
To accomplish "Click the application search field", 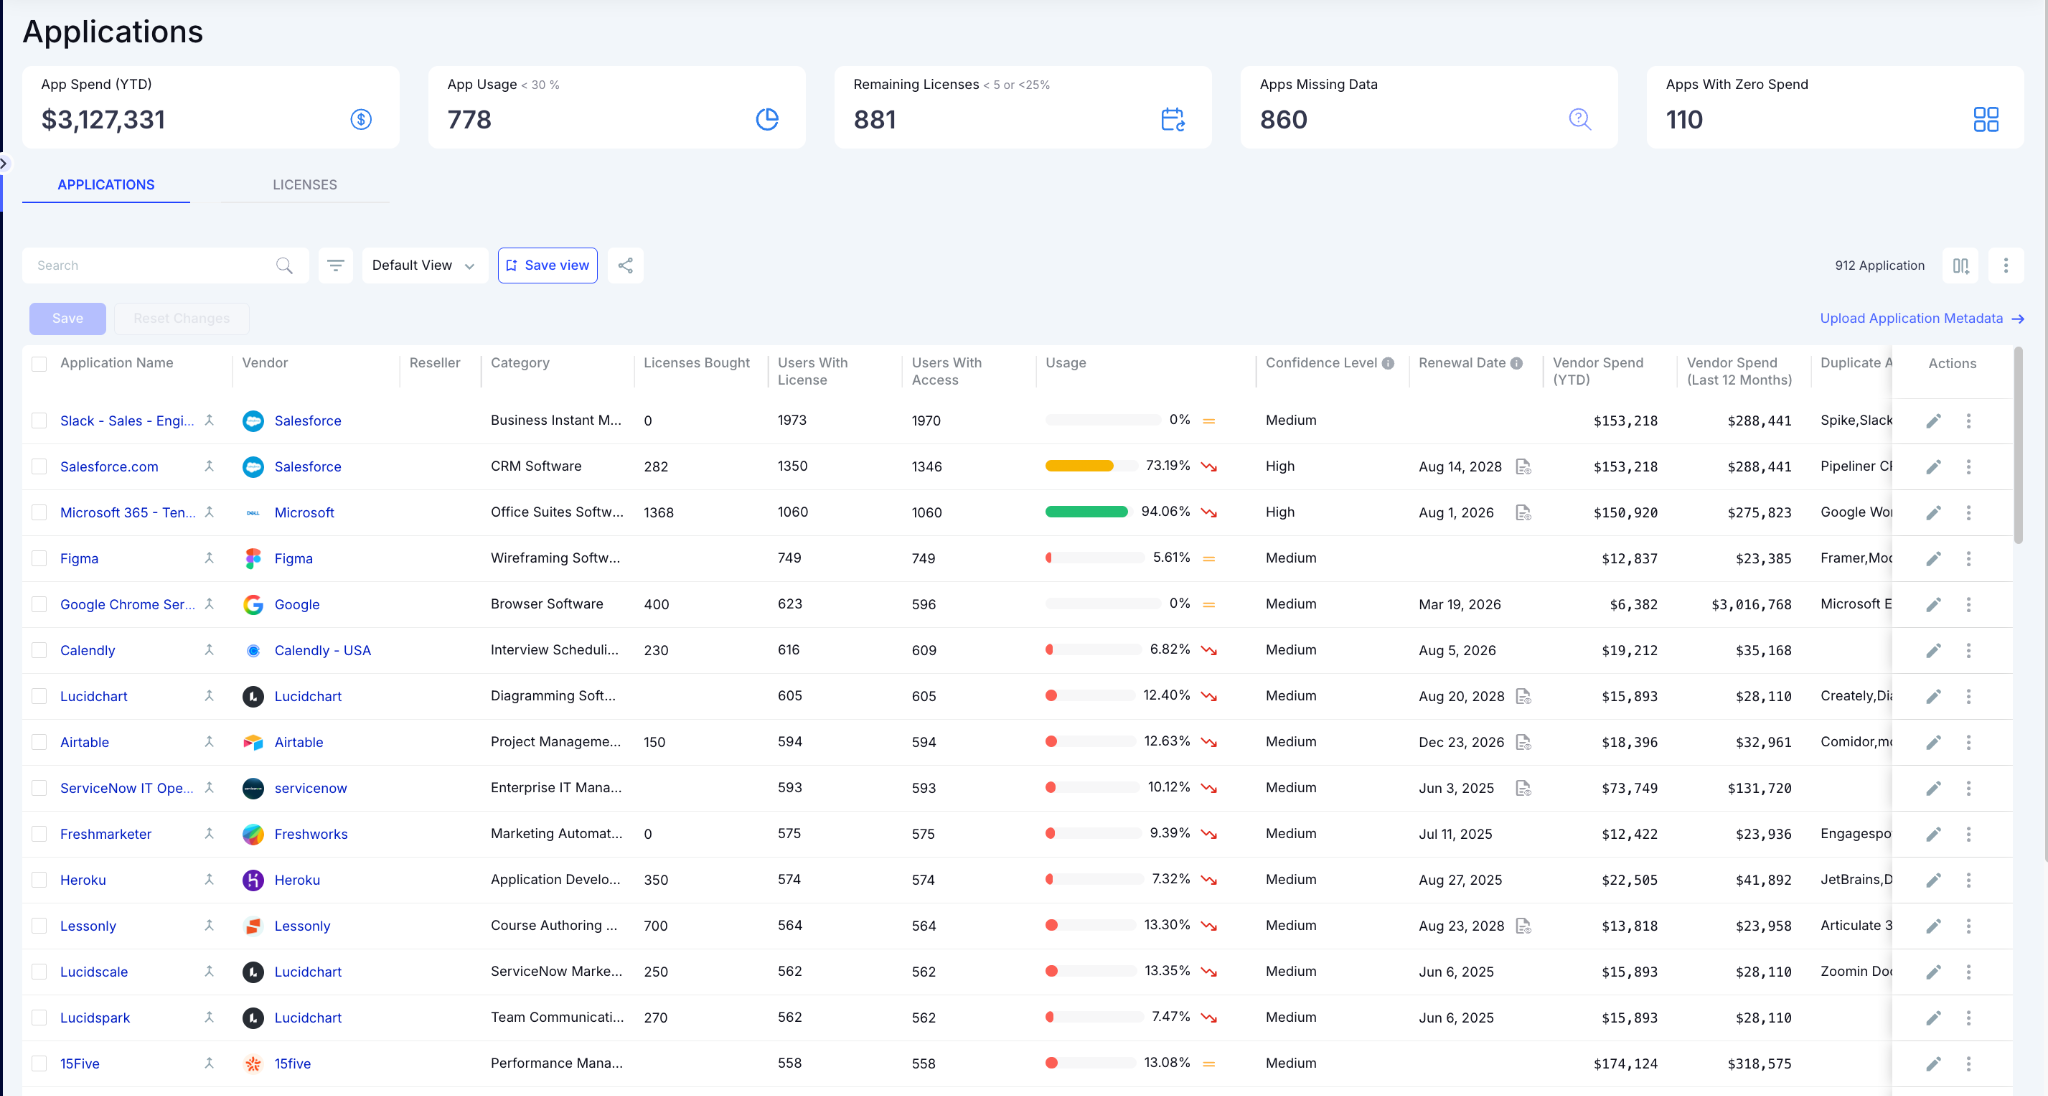I will point(165,265).
